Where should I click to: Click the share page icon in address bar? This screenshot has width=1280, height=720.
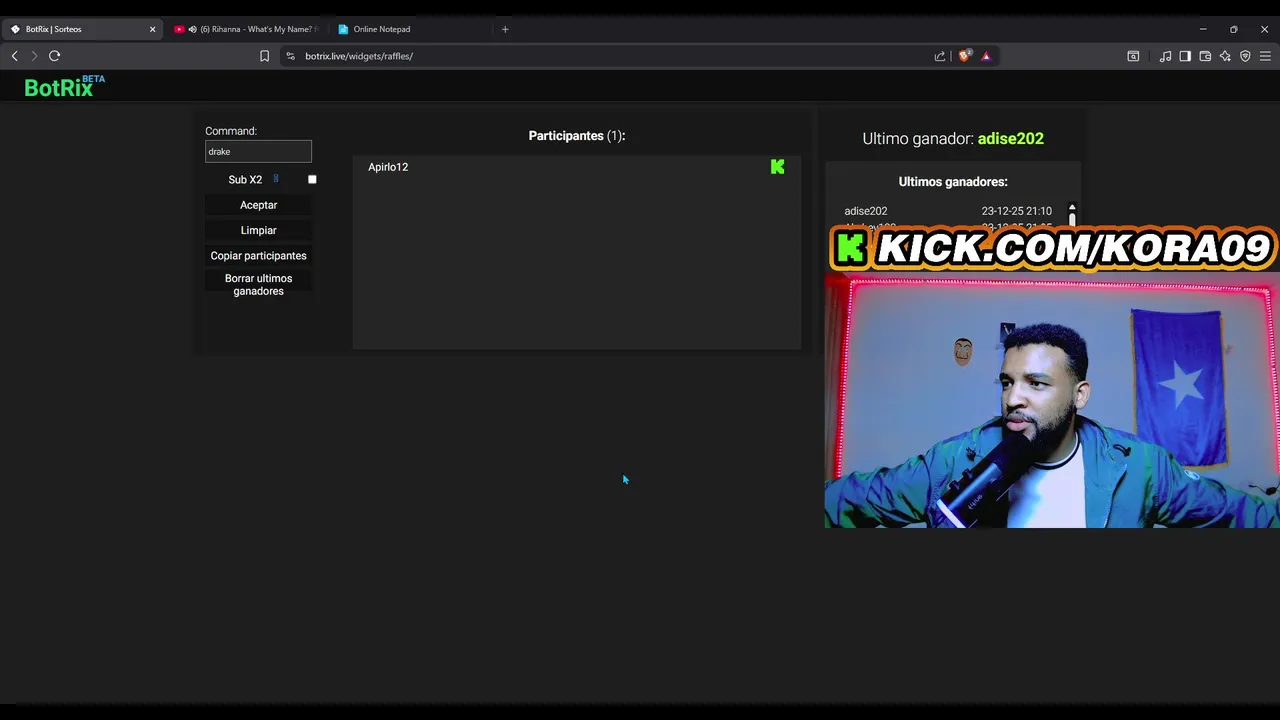[940, 56]
